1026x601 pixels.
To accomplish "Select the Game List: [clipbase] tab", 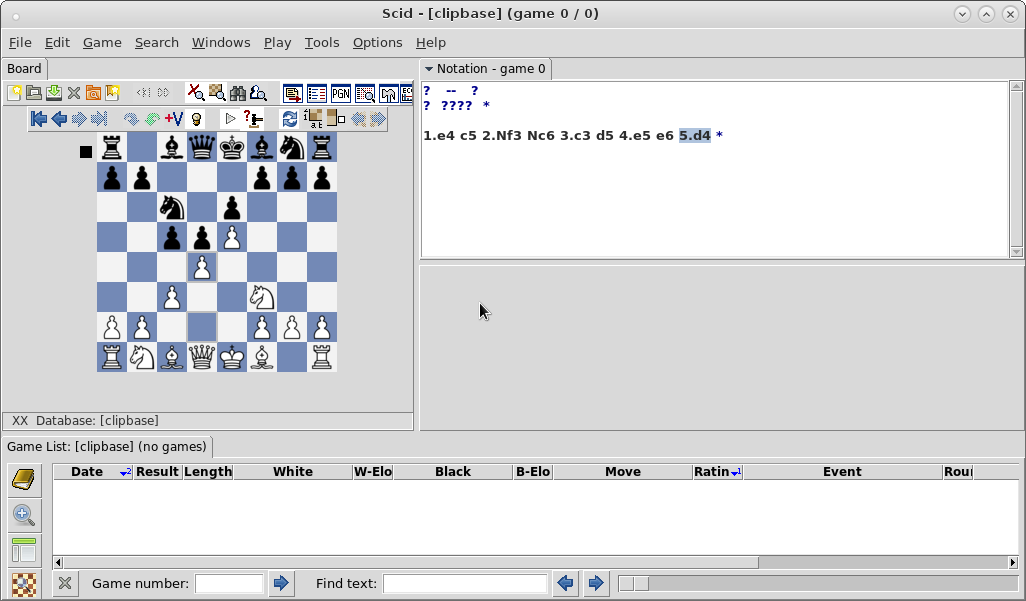I will coord(107,446).
